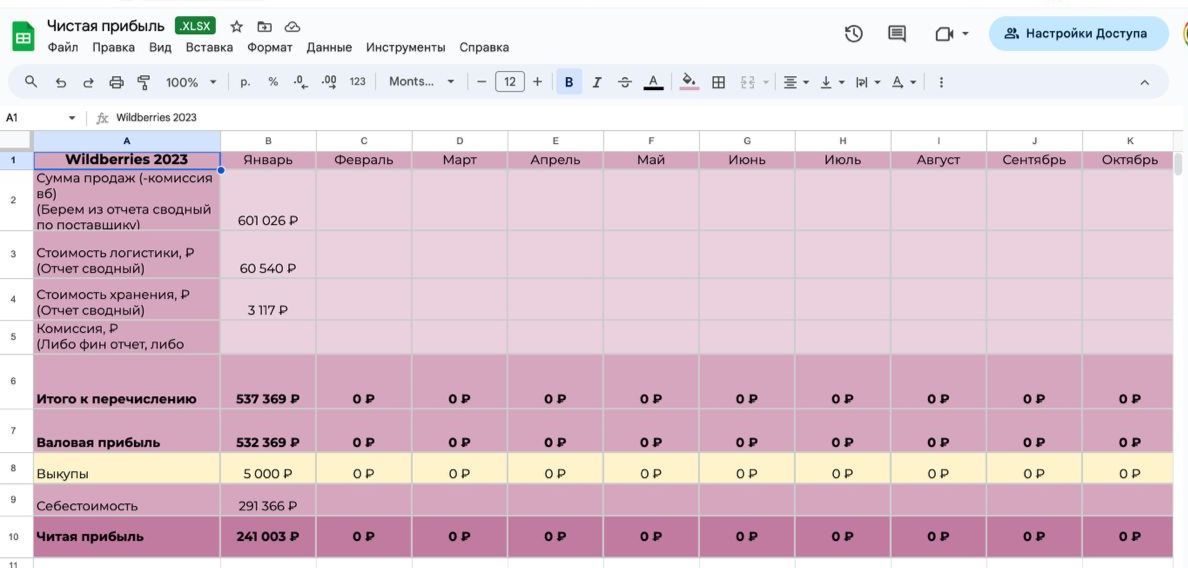Click the font size field showing 12
The height and width of the screenshot is (568, 1188).
[x=509, y=82]
